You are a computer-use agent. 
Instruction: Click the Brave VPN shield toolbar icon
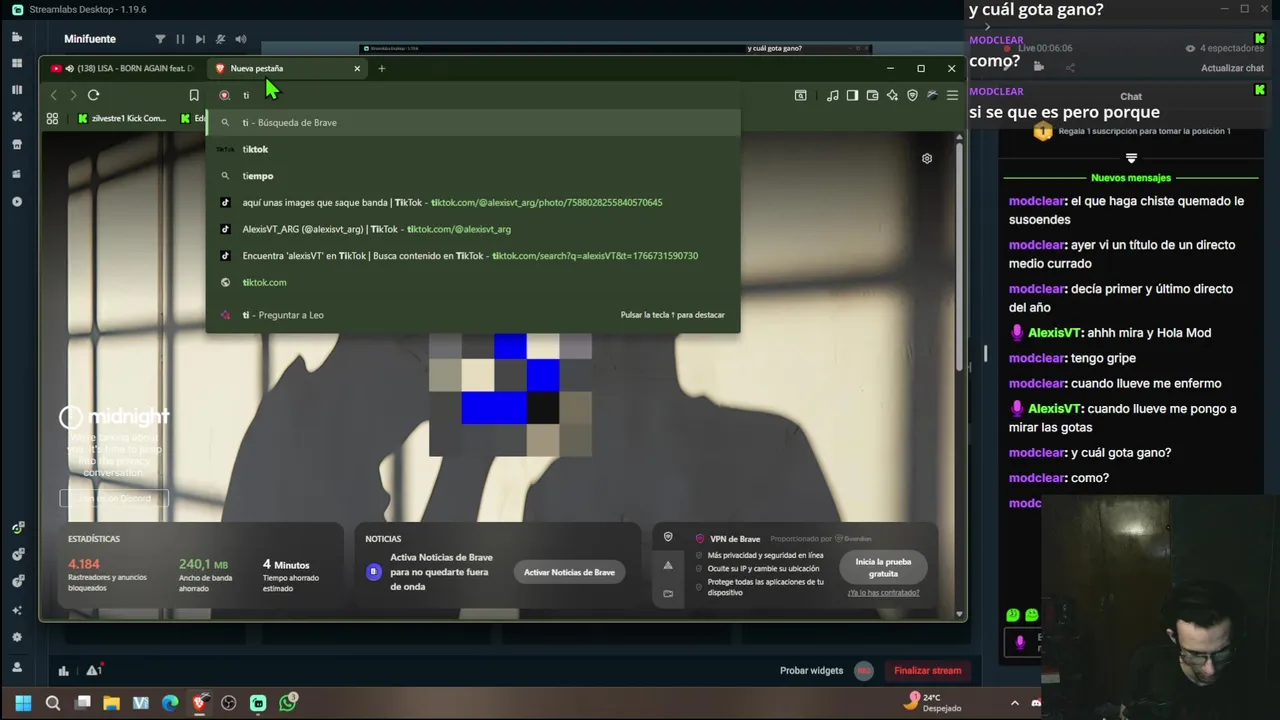(912, 95)
